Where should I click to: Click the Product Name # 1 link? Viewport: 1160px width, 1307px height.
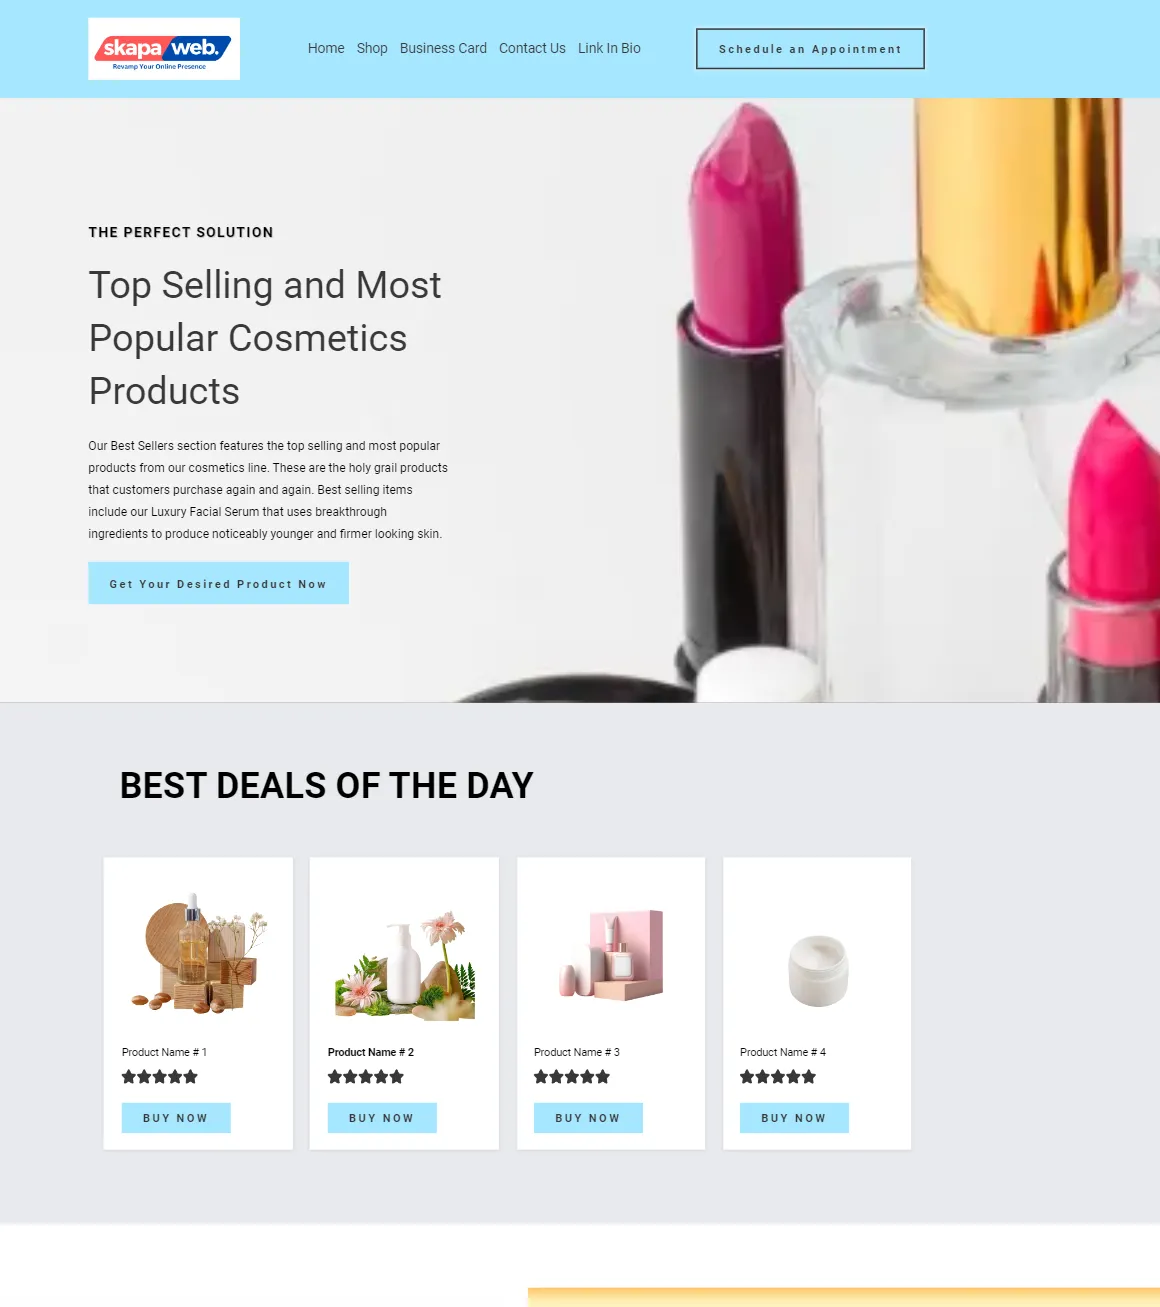point(164,1052)
